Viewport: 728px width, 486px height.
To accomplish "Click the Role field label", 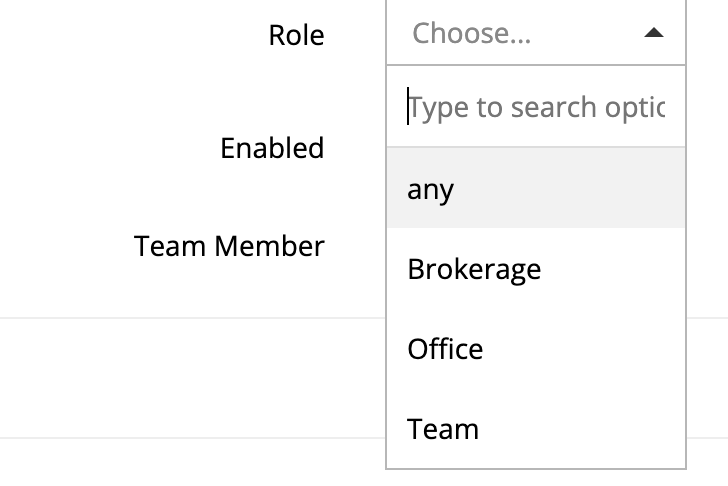I will click(296, 35).
